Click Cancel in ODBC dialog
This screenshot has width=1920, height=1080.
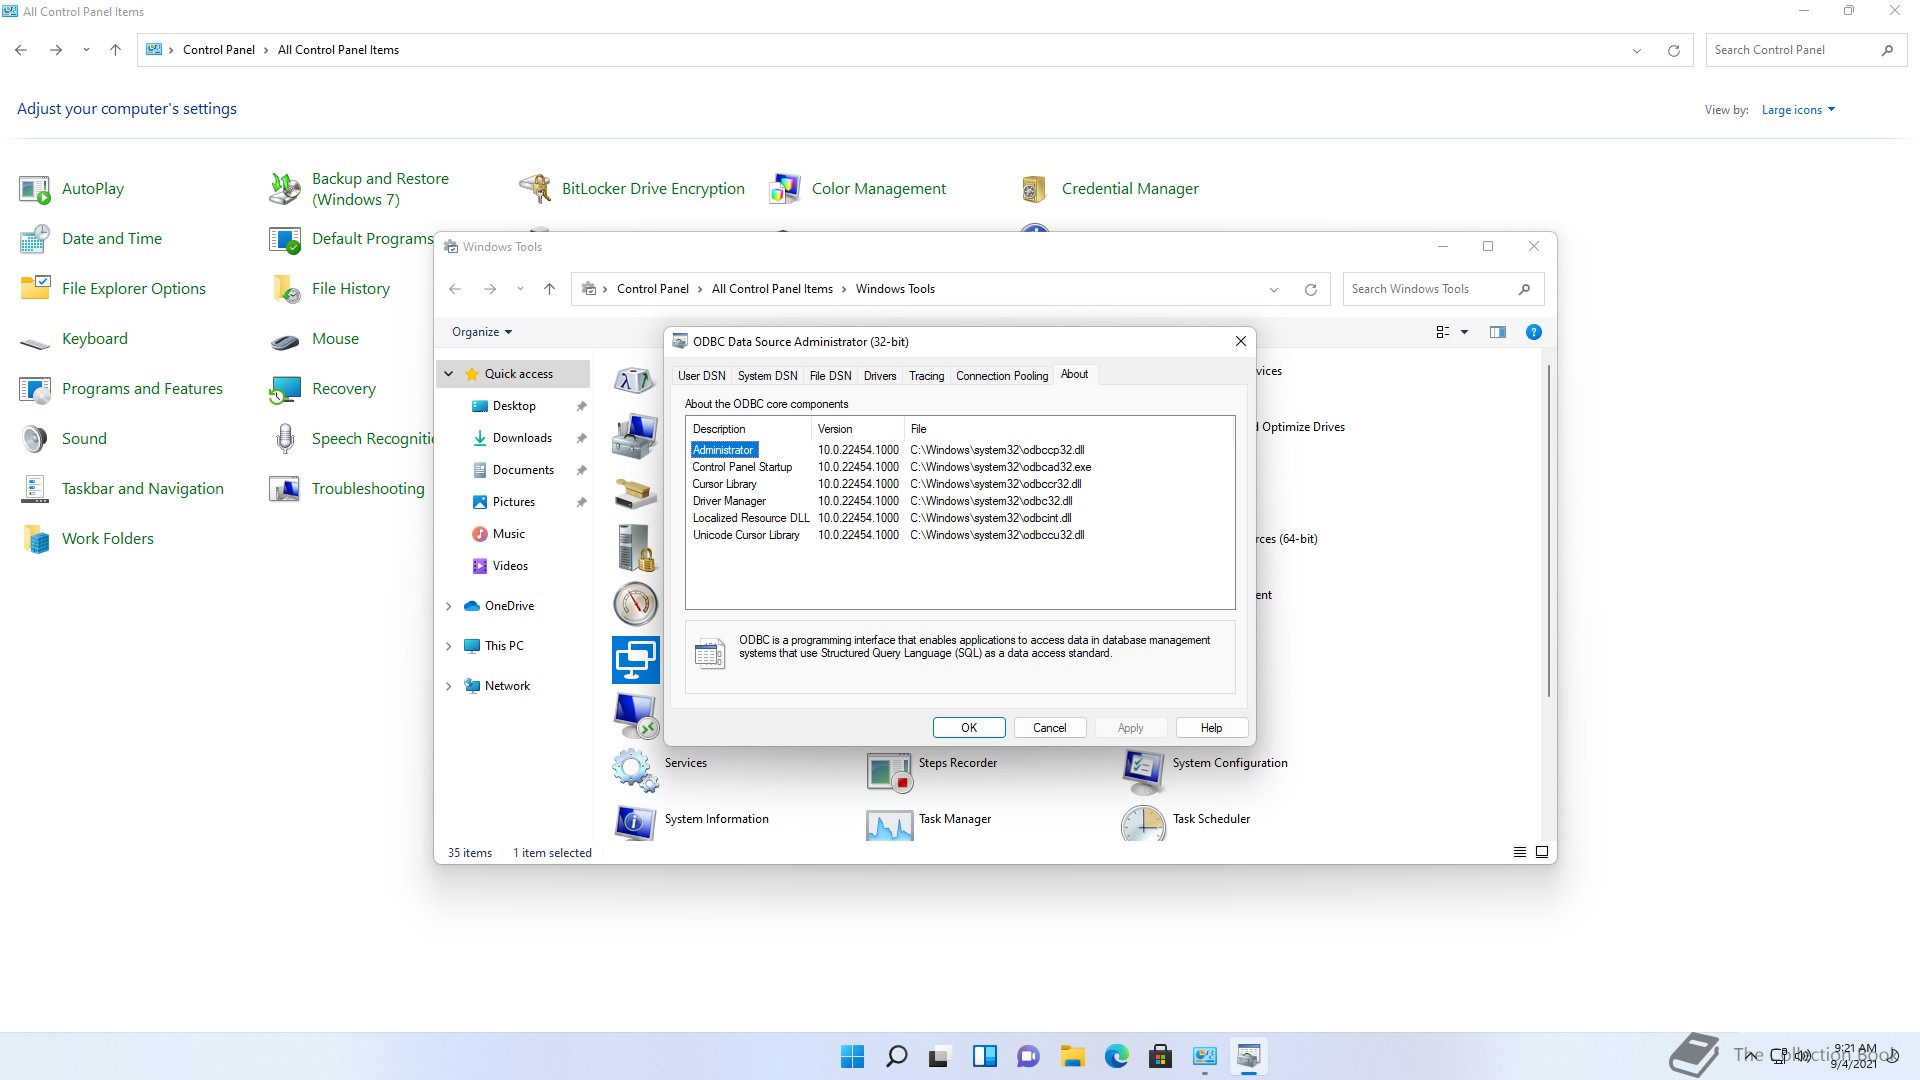[1049, 728]
